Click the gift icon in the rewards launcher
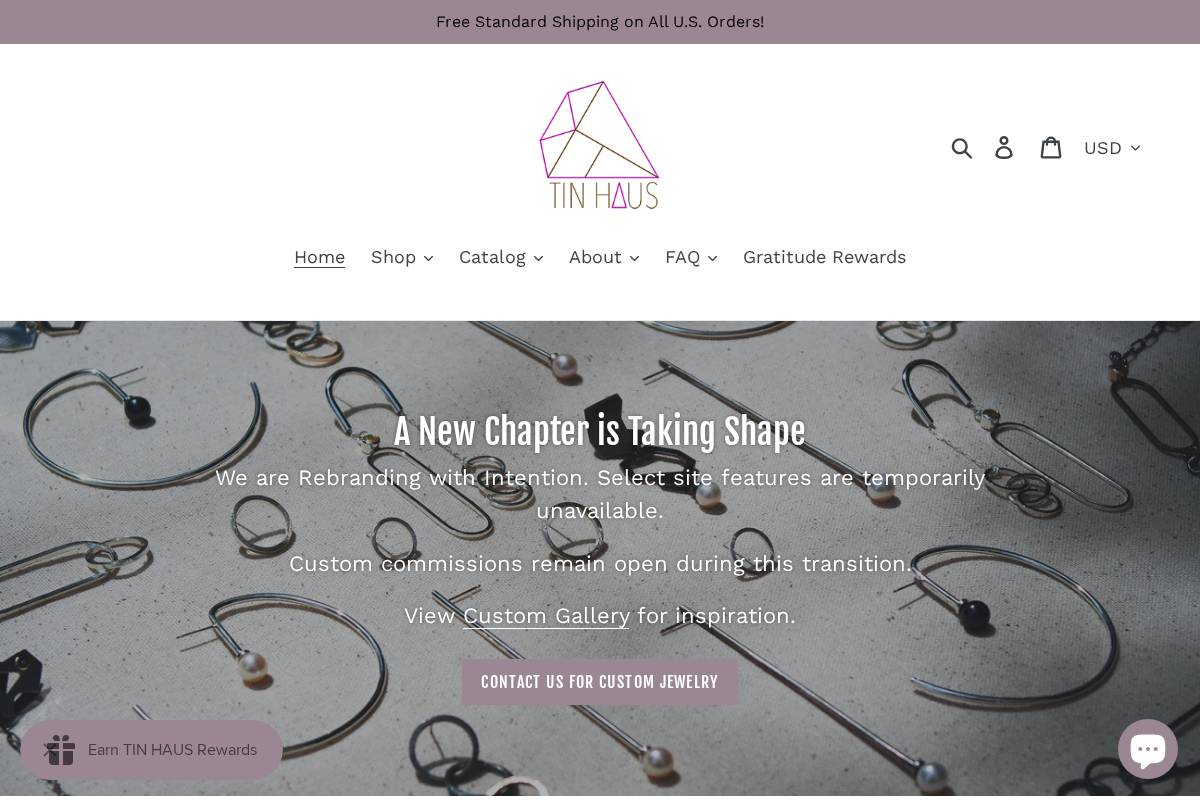The height and width of the screenshot is (800, 1200). tap(61, 750)
